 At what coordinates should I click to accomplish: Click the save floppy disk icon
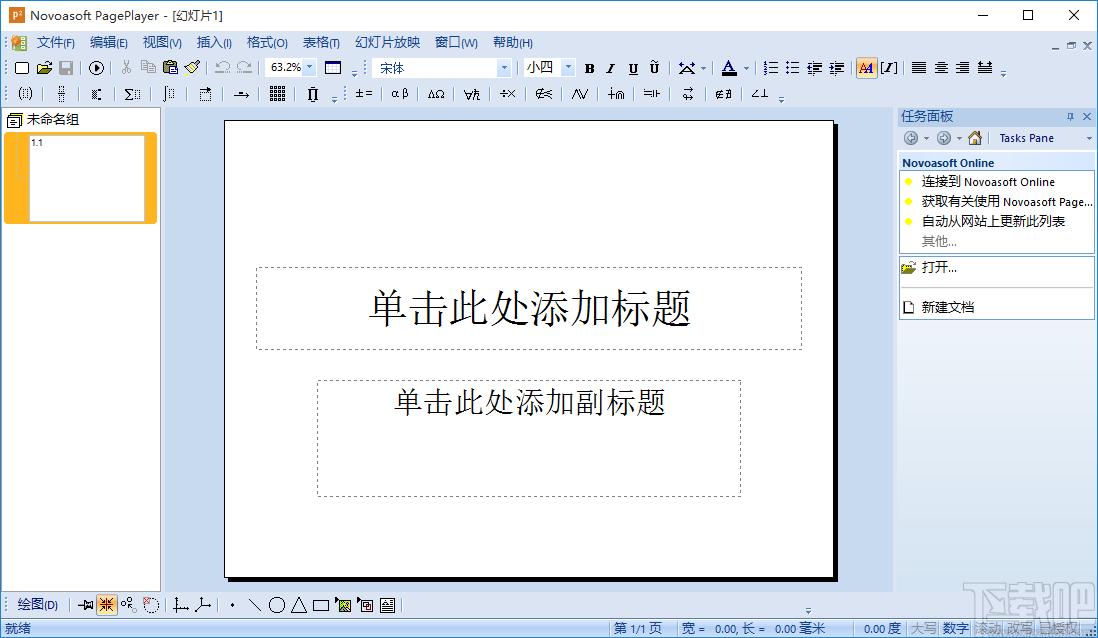coord(66,68)
